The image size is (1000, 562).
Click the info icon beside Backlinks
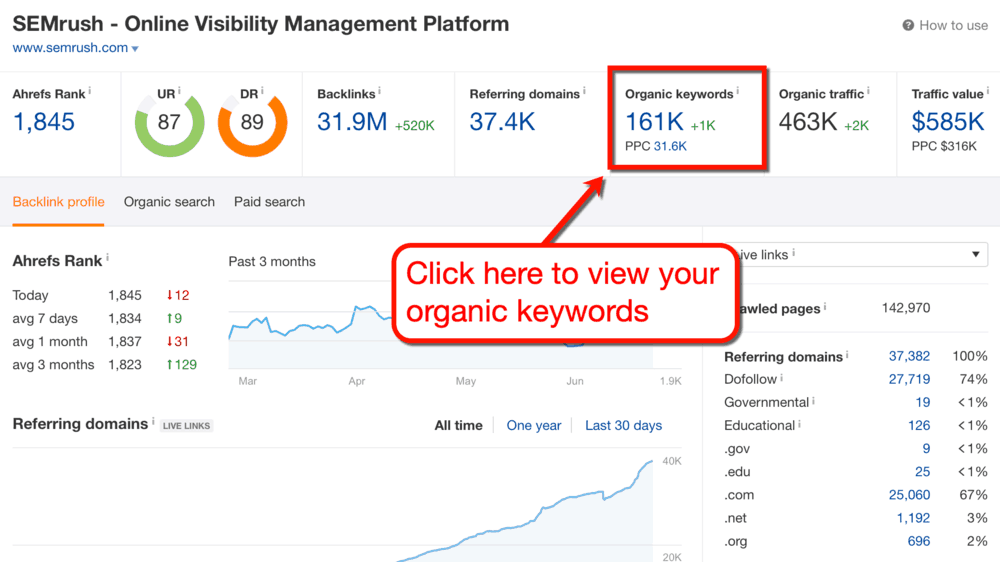[379, 91]
